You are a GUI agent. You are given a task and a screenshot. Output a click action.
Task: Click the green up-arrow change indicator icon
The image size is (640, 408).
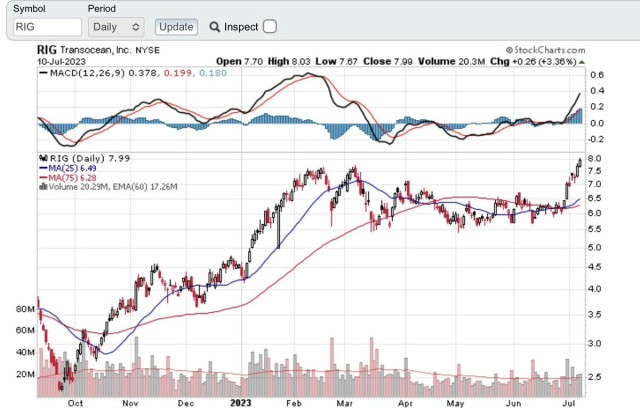(x=582, y=62)
